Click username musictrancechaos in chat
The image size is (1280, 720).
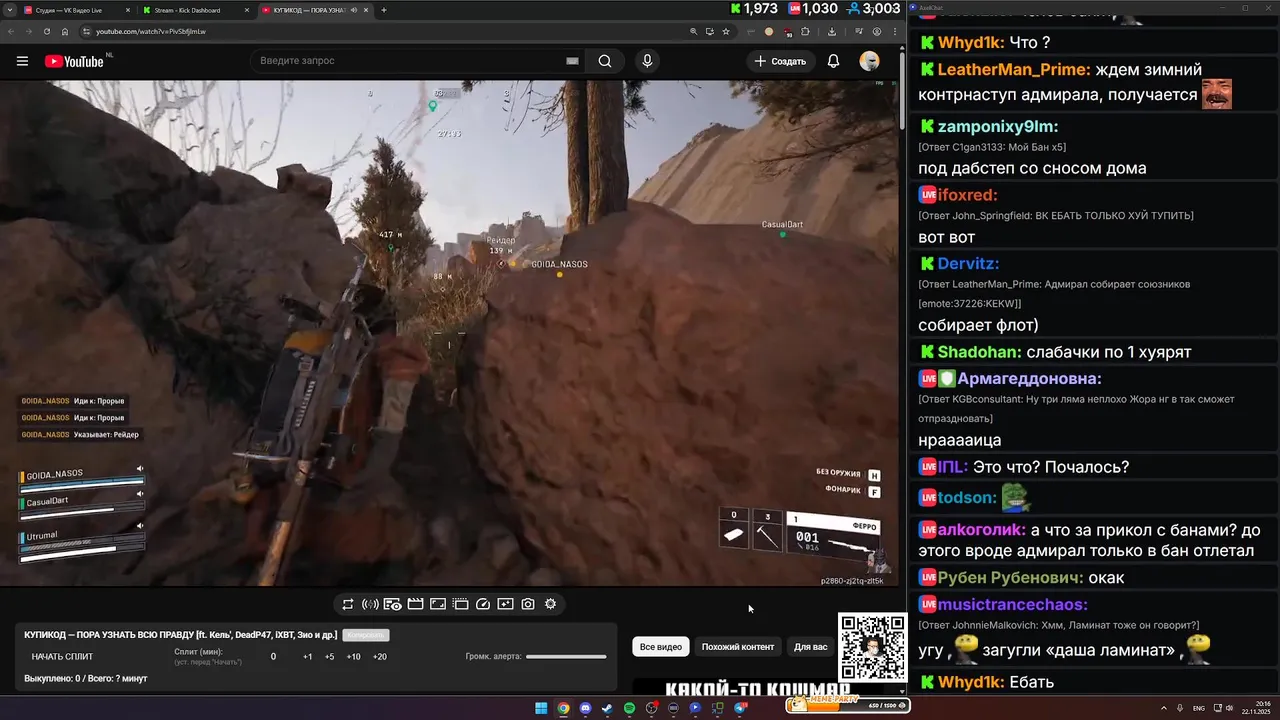click(1013, 605)
